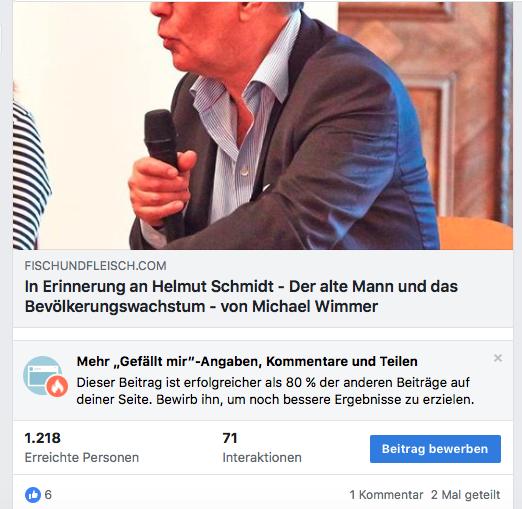Click the blue thumbs-up reaction icon
The width and height of the screenshot is (522, 509).
[33, 495]
